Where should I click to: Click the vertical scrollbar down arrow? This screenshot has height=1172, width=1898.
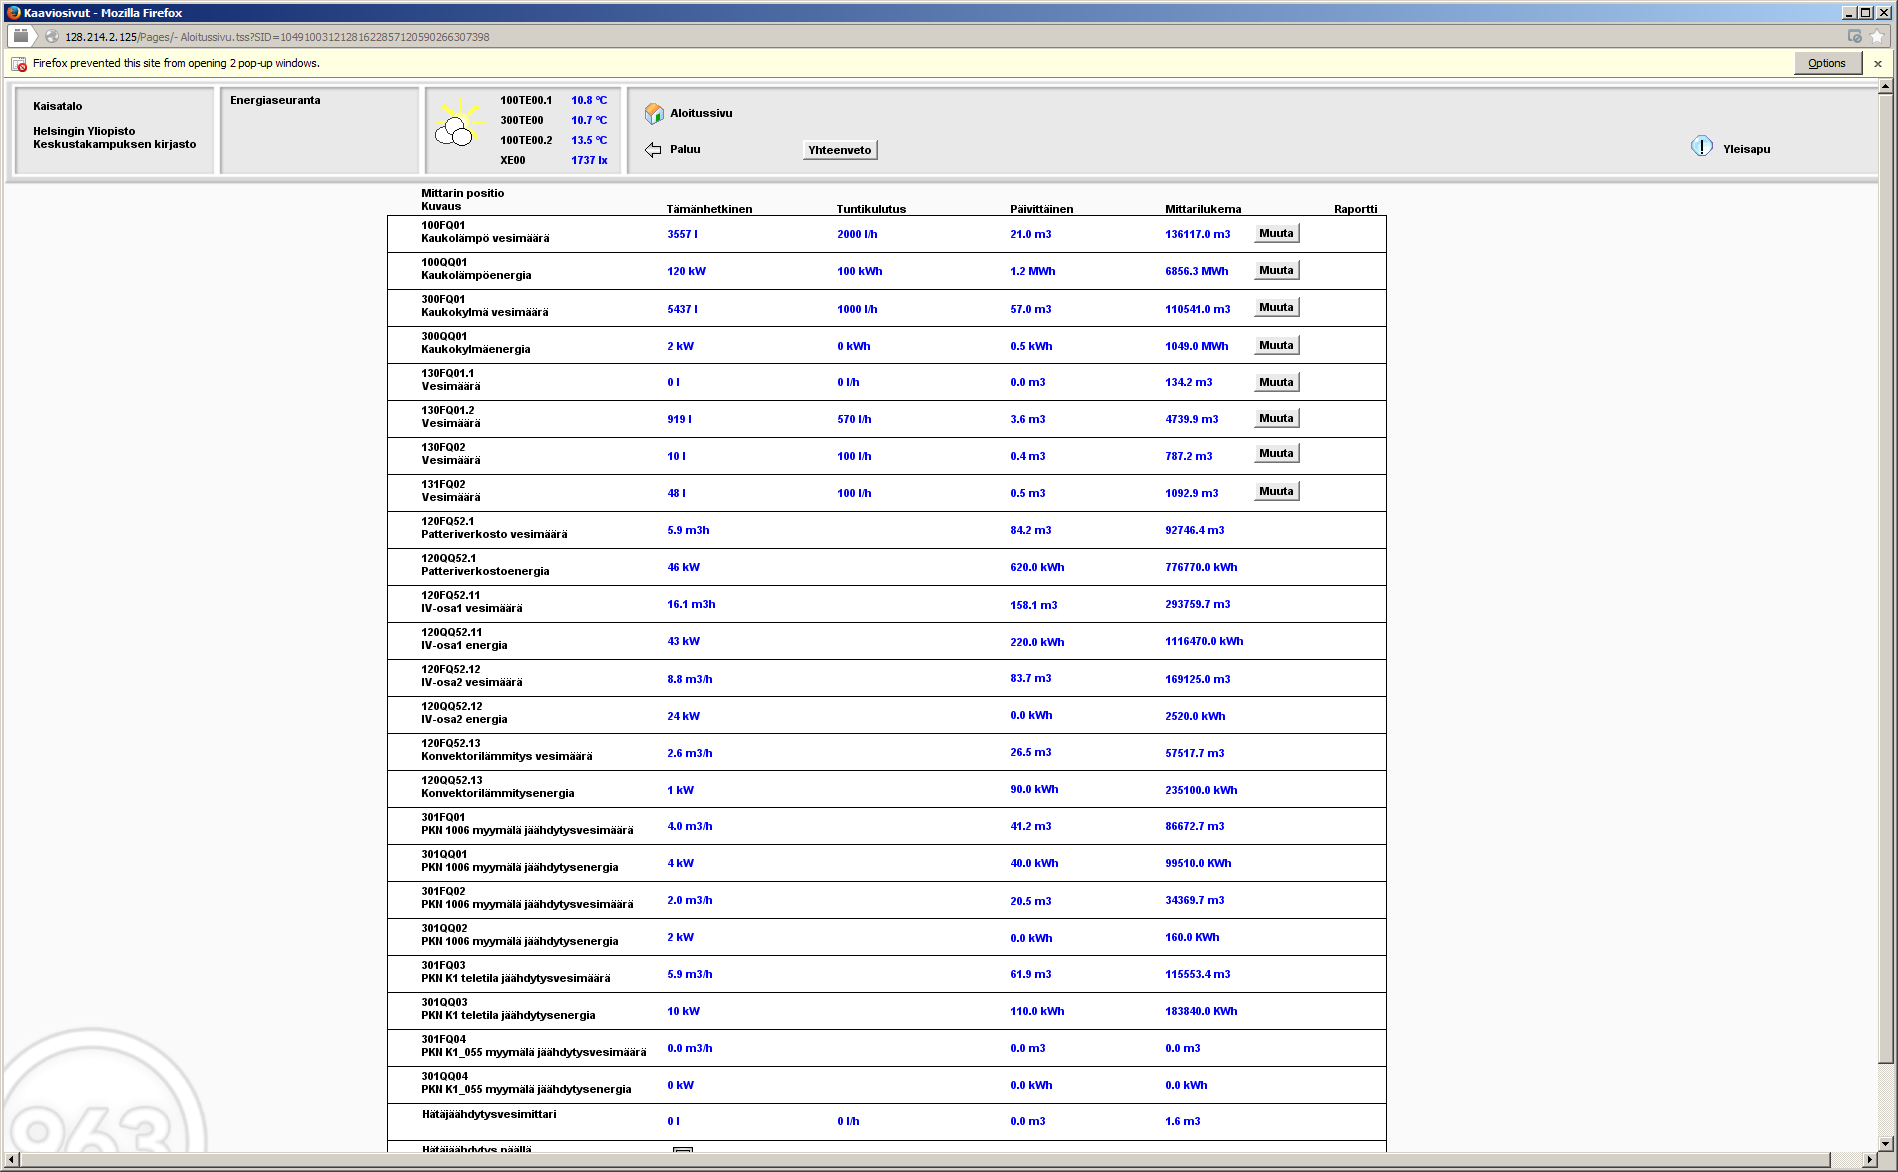1885,1143
